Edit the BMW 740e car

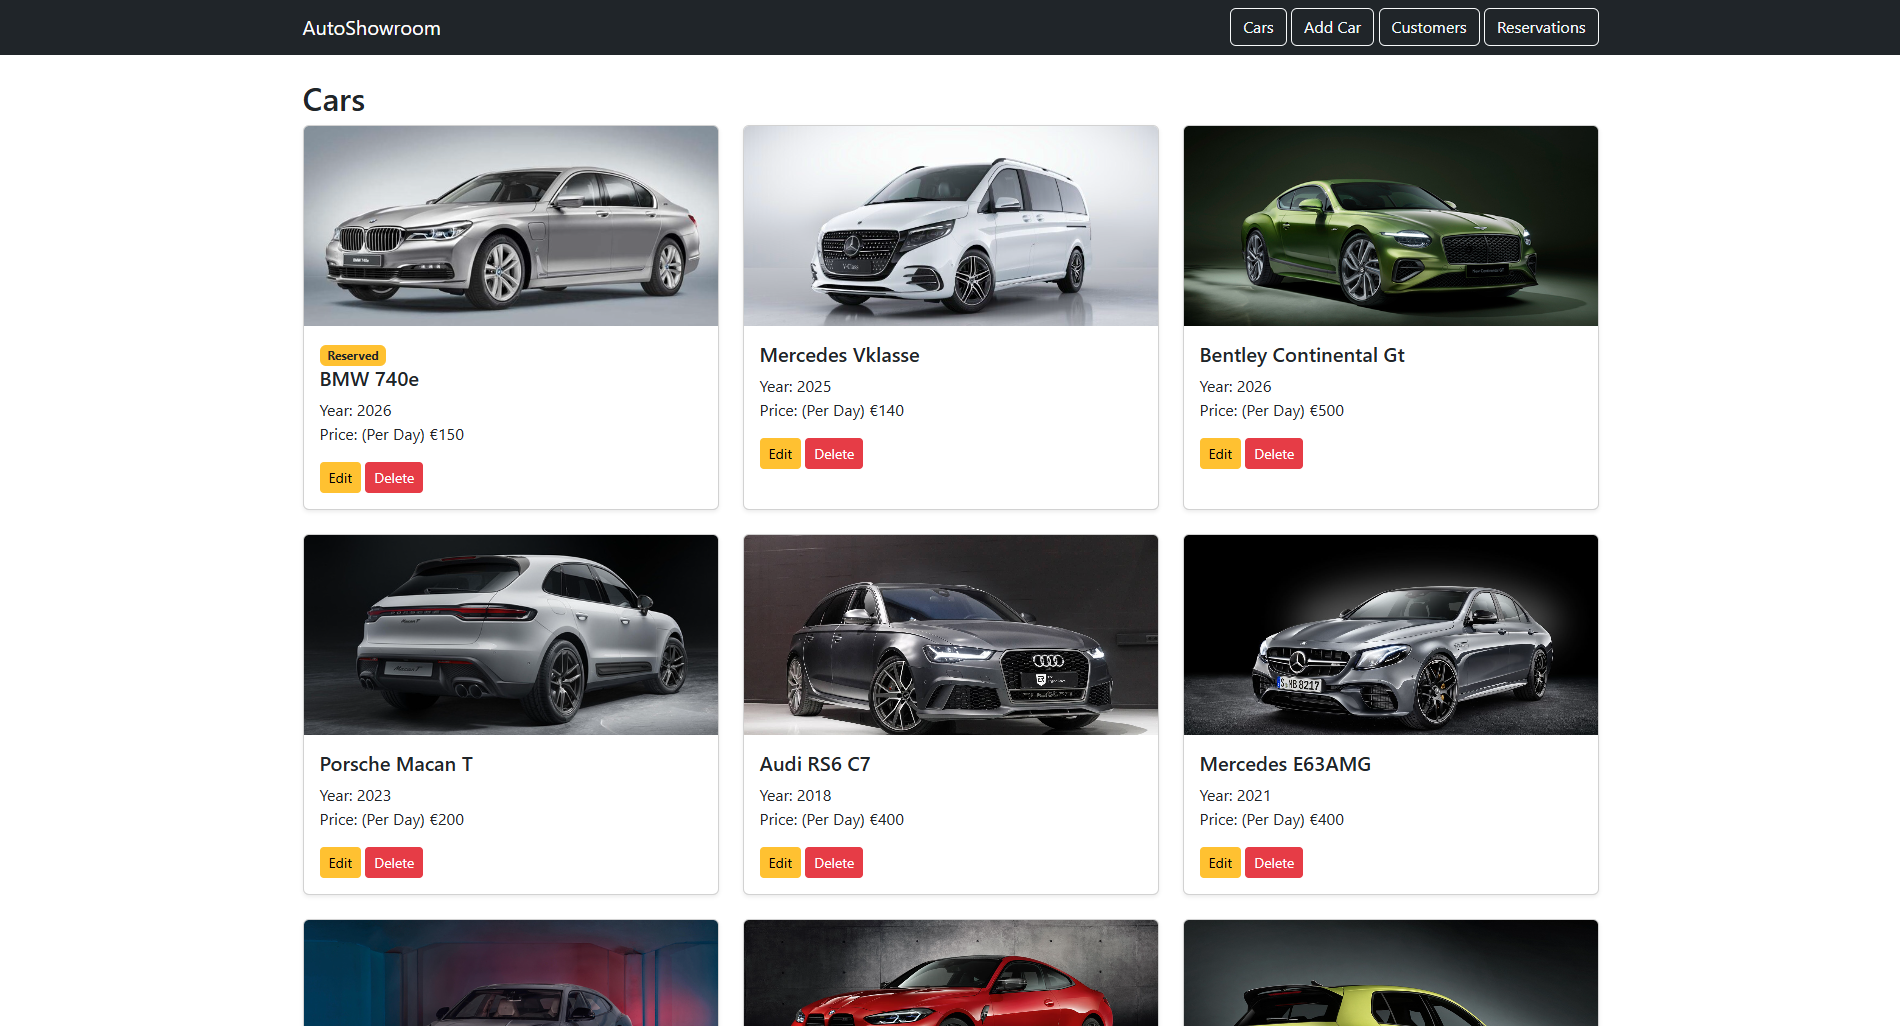pos(340,478)
